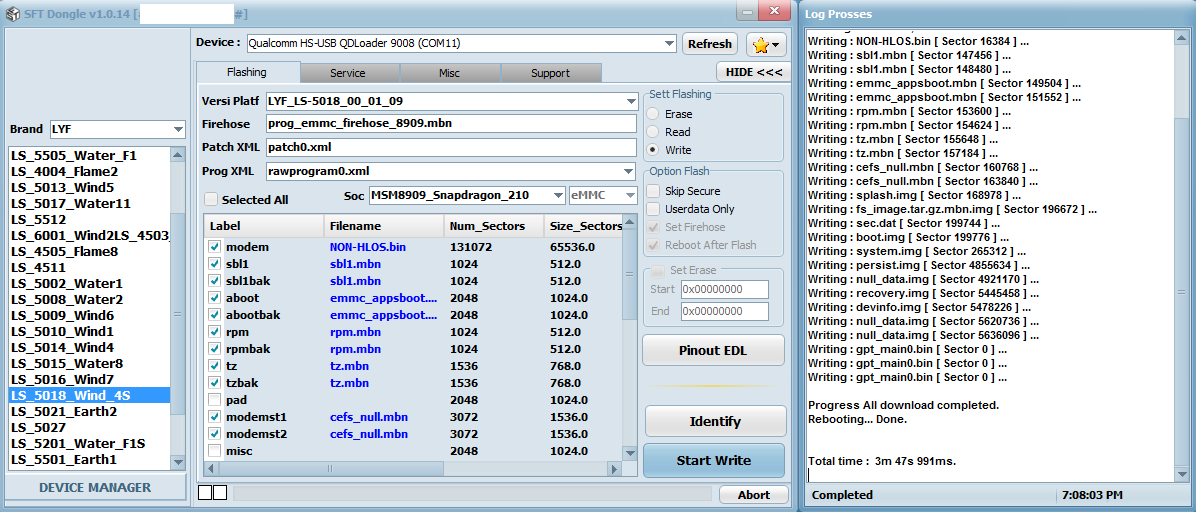This screenshot has height=512, width=1196.
Task: Toggle the Set Erase checkbox
Action: click(657, 270)
